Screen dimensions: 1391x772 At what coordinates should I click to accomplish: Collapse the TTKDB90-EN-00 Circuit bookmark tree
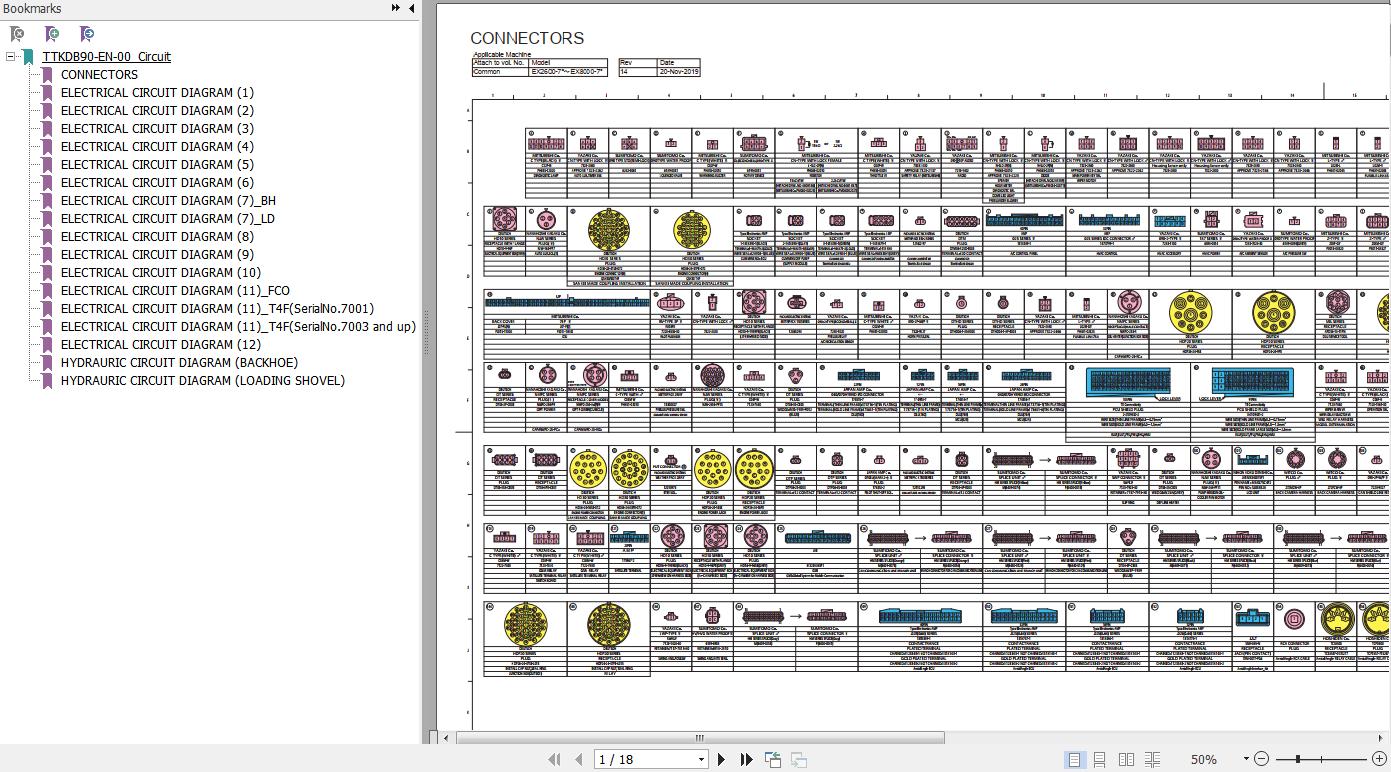[x=11, y=57]
